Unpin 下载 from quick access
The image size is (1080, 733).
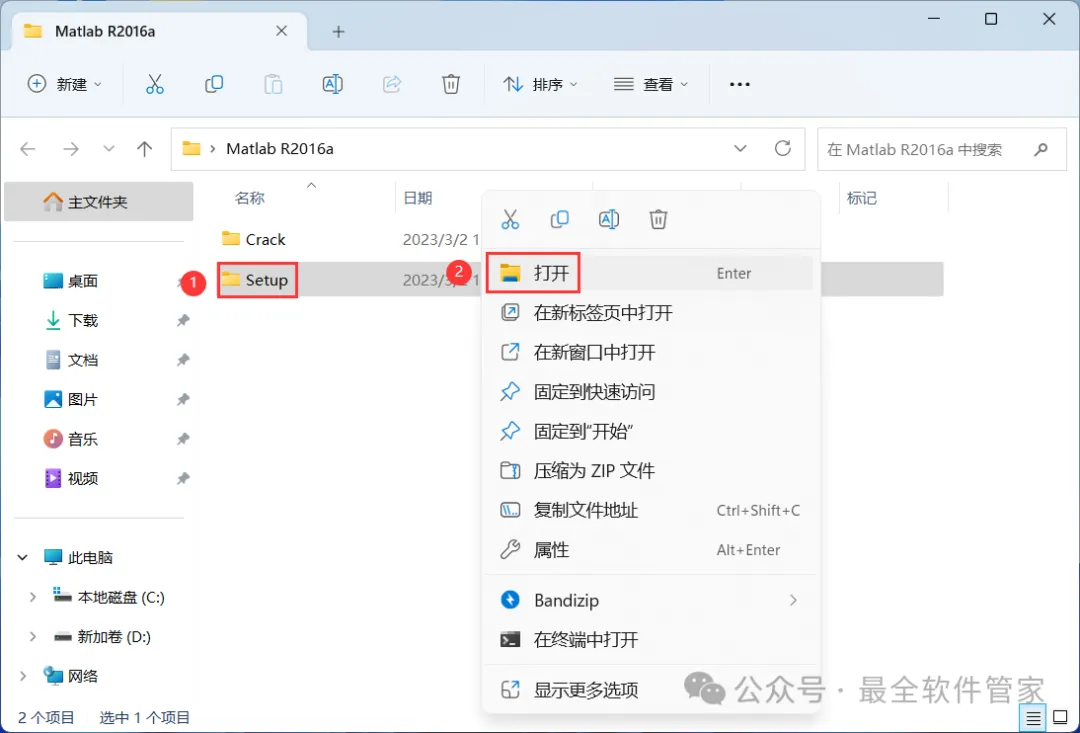(183, 320)
